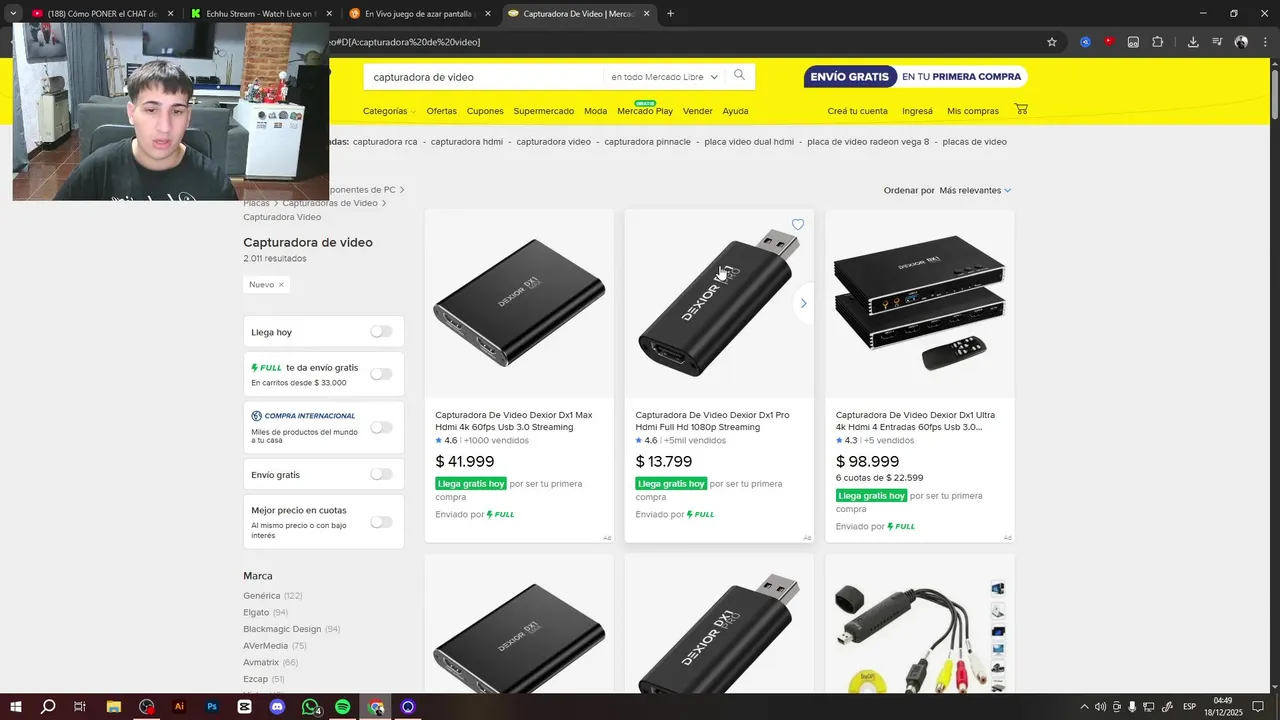Screen dimensions: 1280x720
Task: Toggle Mejor precio en cuotas filter
Action: [x=381, y=522]
